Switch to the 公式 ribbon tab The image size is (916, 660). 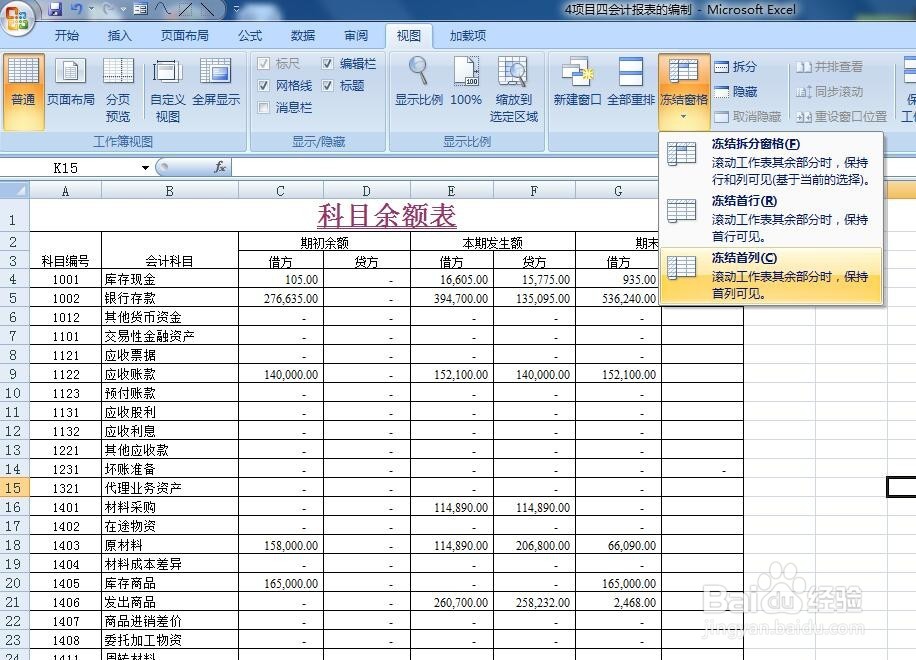pos(249,36)
